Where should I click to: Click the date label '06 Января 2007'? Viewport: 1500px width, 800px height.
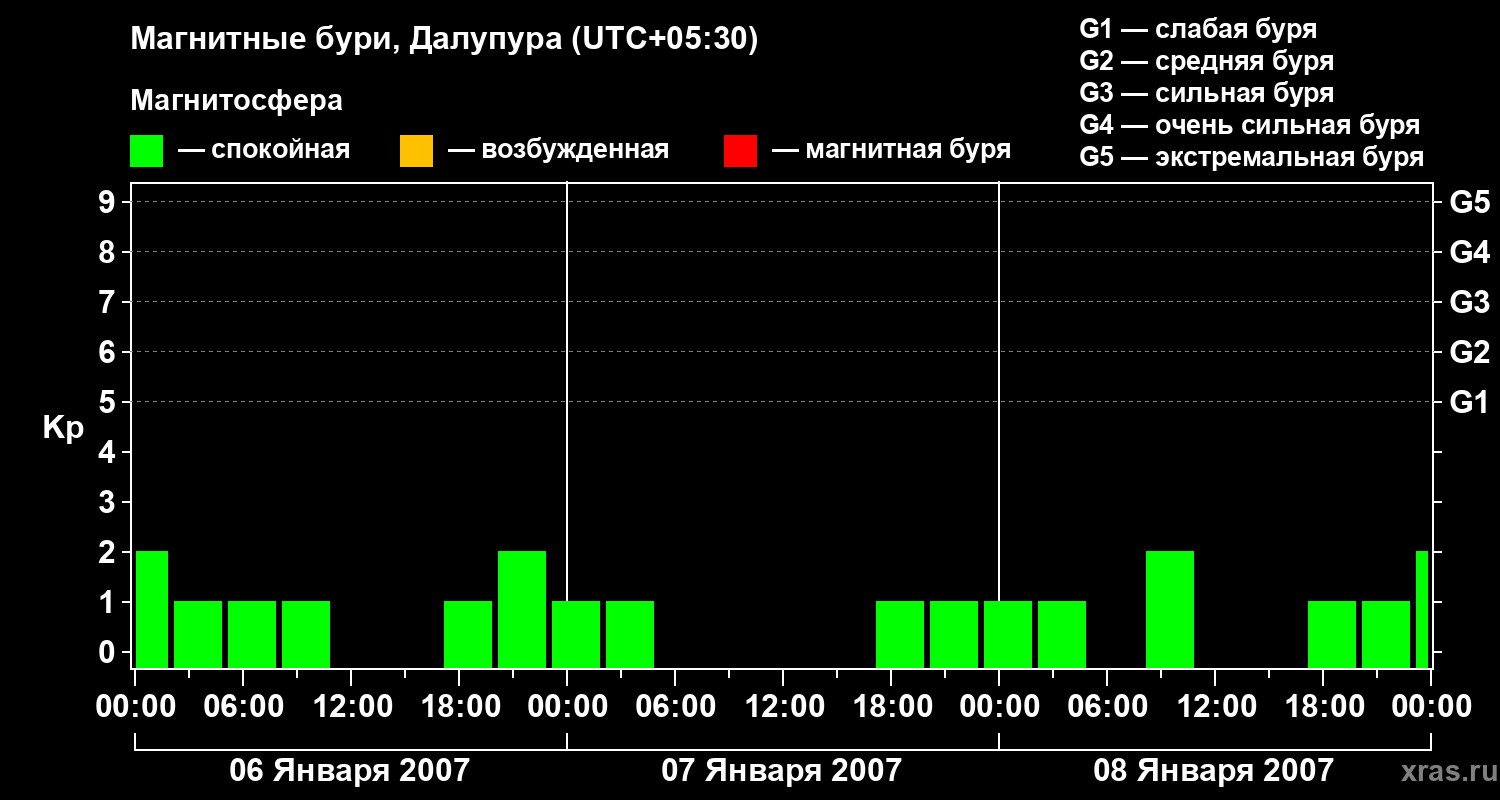pyautogui.click(x=349, y=770)
